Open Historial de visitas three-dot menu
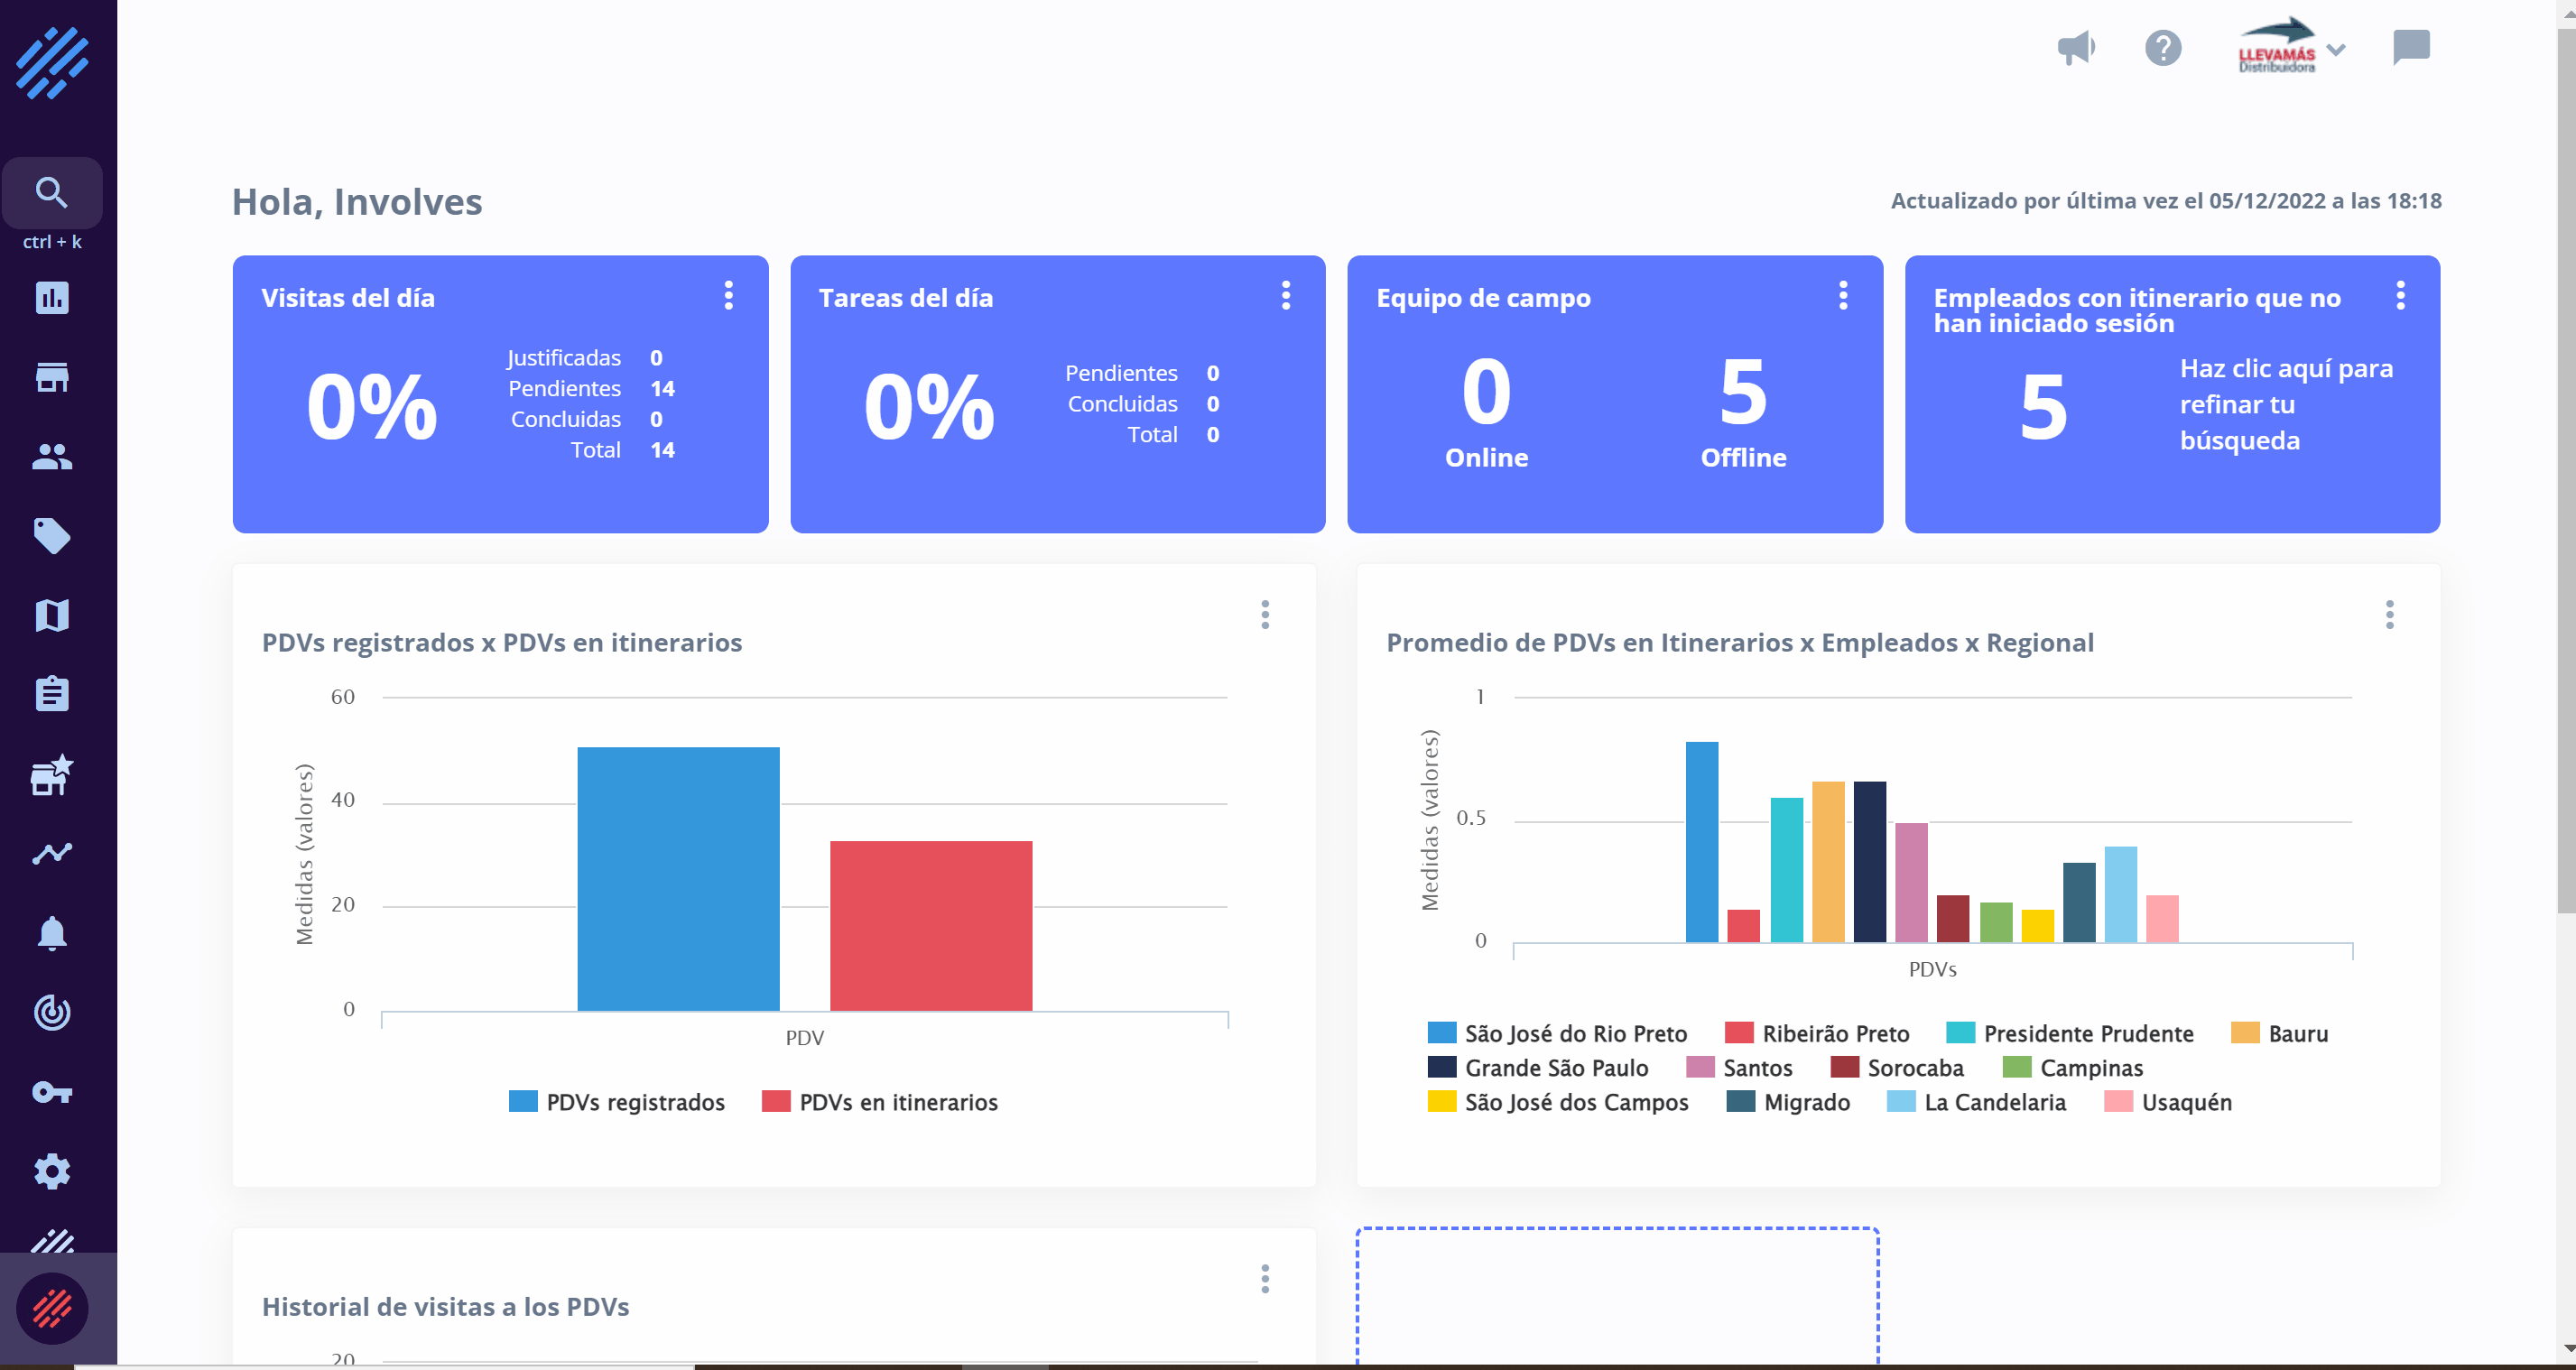 click(x=1265, y=1279)
